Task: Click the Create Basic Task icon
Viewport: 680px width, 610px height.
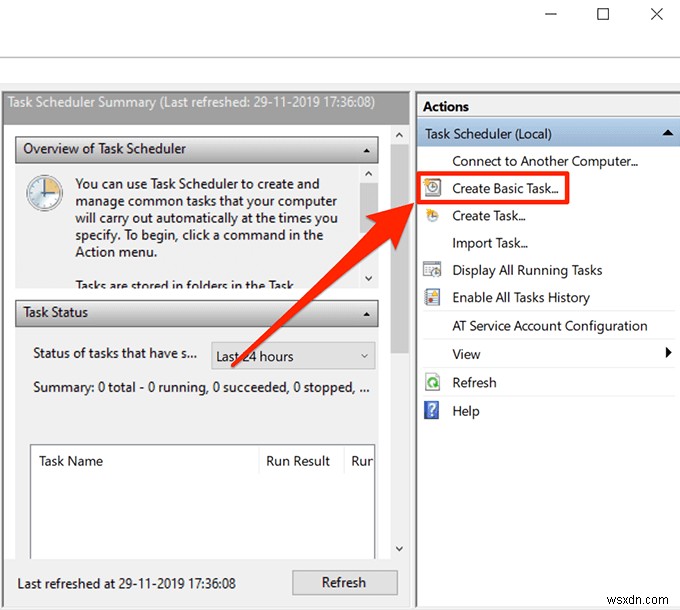Action: pyautogui.click(x=432, y=188)
